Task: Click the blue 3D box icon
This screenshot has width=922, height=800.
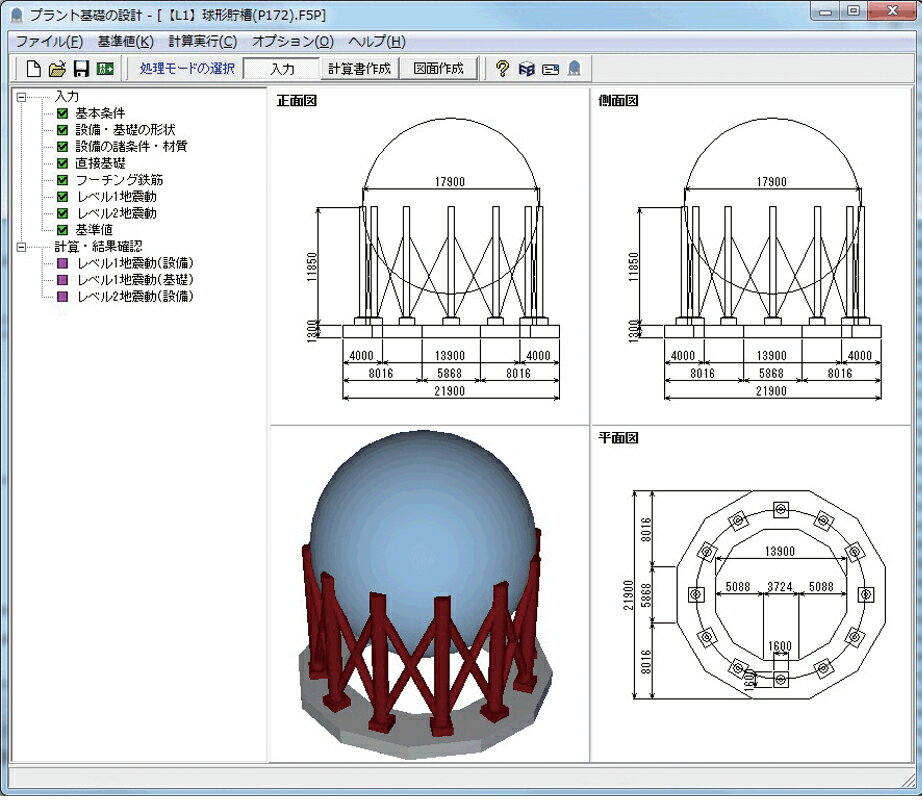Action: pyautogui.click(x=526, y=69)
